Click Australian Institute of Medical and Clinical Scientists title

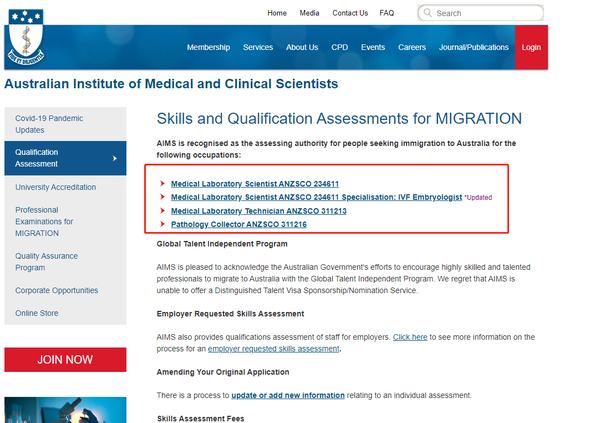point(171,84)
